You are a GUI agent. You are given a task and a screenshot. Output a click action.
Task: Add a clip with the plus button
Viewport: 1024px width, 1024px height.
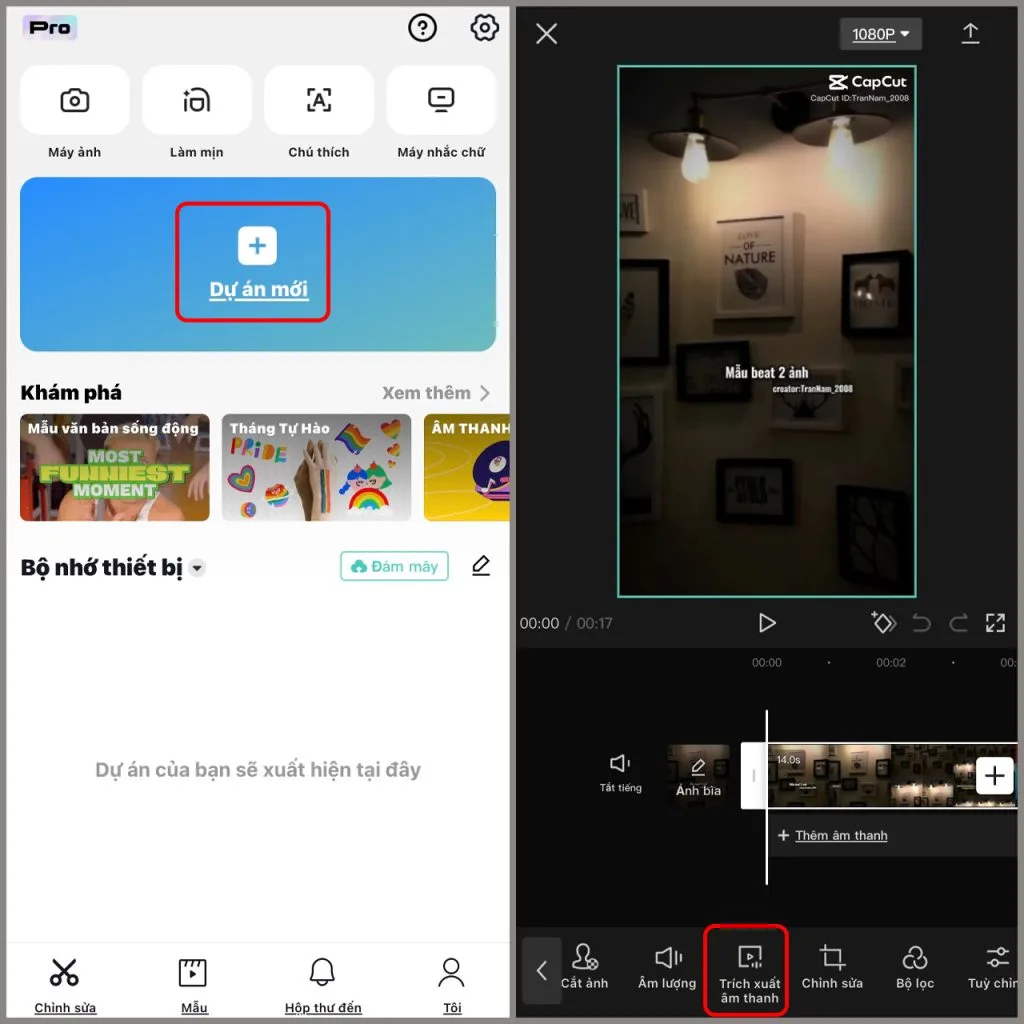tap(995, 776)
